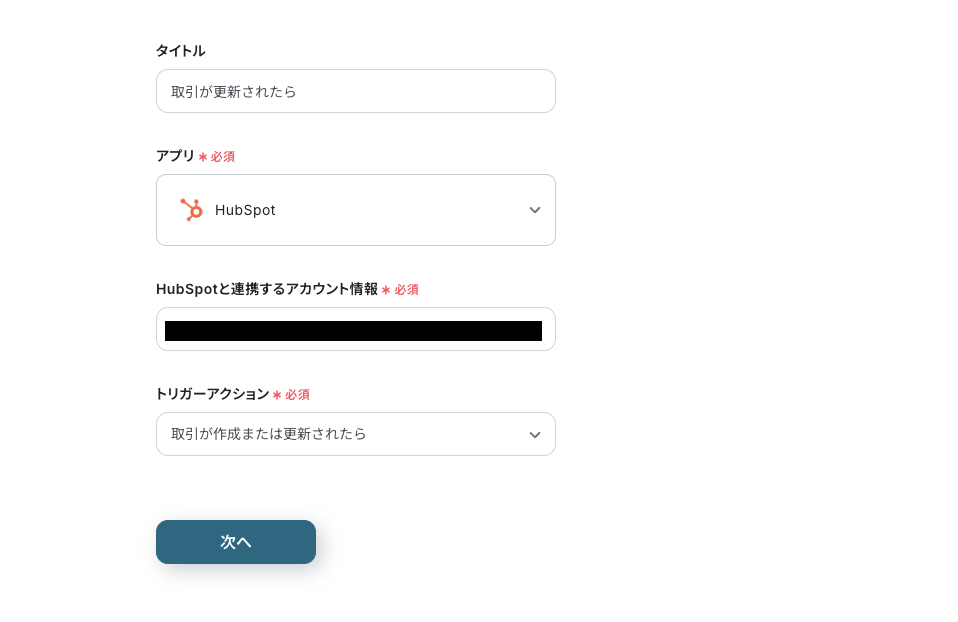Open the trigger selector showing 取引が作成または更新されたら
The image size is (958, 622).
tap(356, 434)
